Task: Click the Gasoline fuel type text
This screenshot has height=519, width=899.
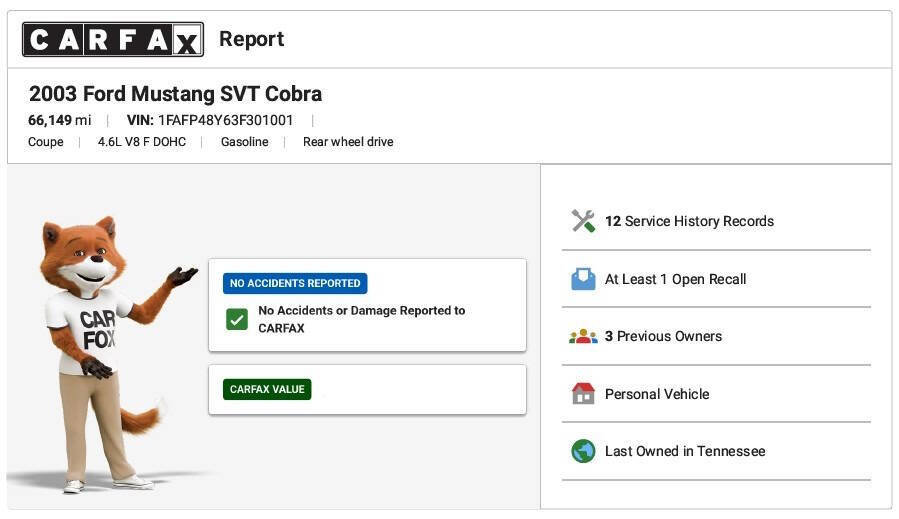Action: 245,142
